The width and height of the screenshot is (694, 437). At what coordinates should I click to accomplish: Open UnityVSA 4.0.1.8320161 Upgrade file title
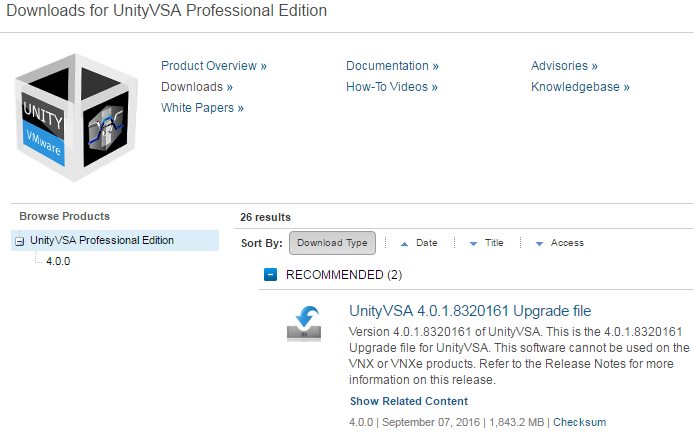tap(484, 311)
